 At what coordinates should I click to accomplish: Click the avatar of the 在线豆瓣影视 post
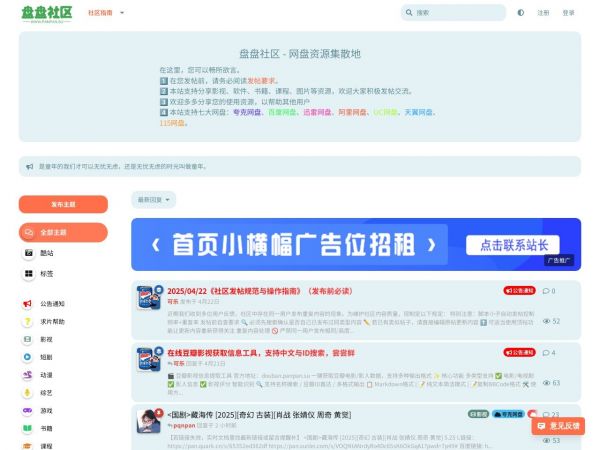click(149, 359)
